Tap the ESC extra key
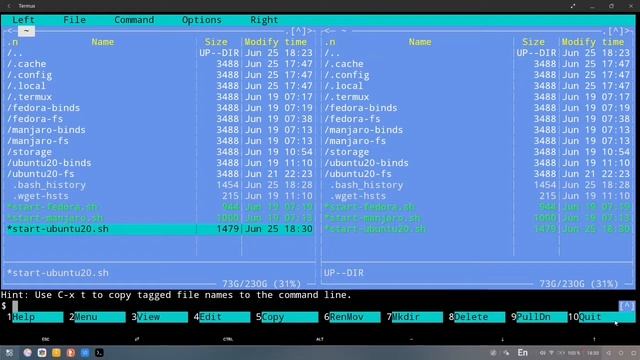640x360 pixels. pos(45,339)
